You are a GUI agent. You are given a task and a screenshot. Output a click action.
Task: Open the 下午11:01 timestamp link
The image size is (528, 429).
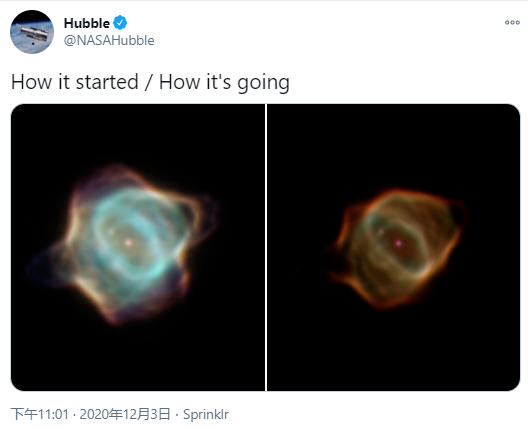pos(40,414)
